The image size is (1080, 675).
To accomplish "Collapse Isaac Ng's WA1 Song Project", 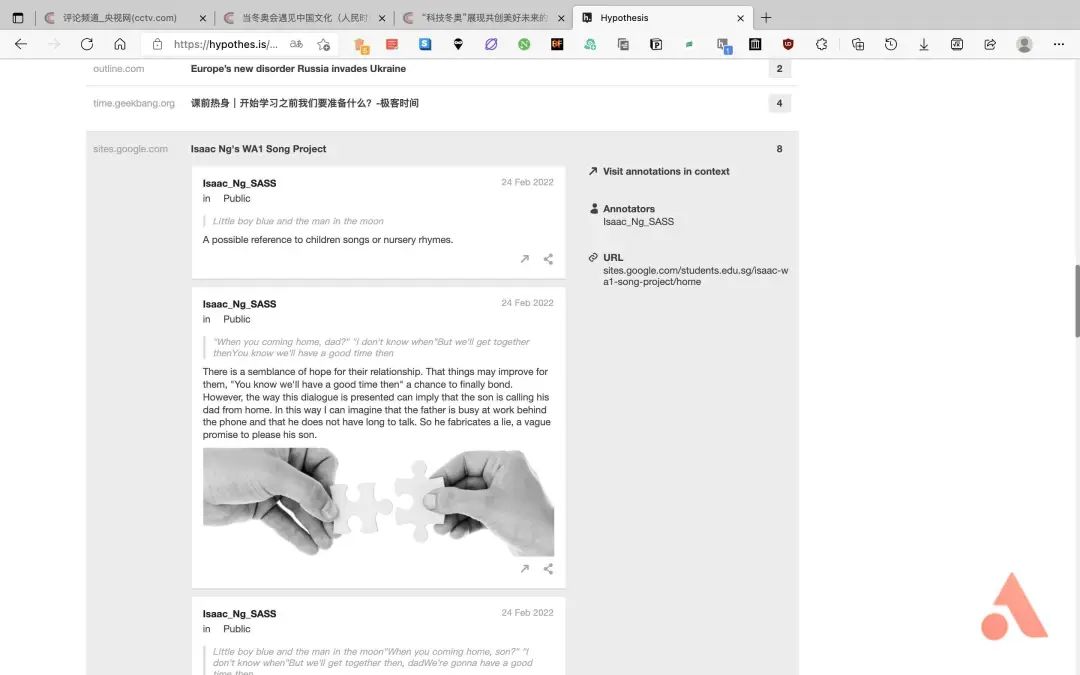I will point(258,149).
